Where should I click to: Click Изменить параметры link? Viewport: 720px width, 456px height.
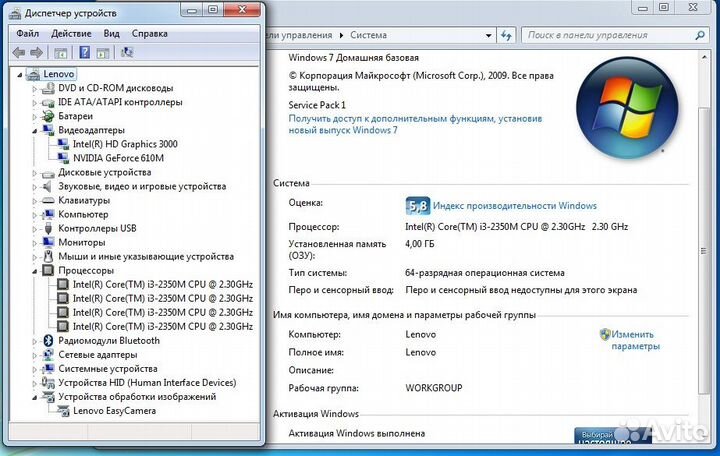(x=636, y=340)
